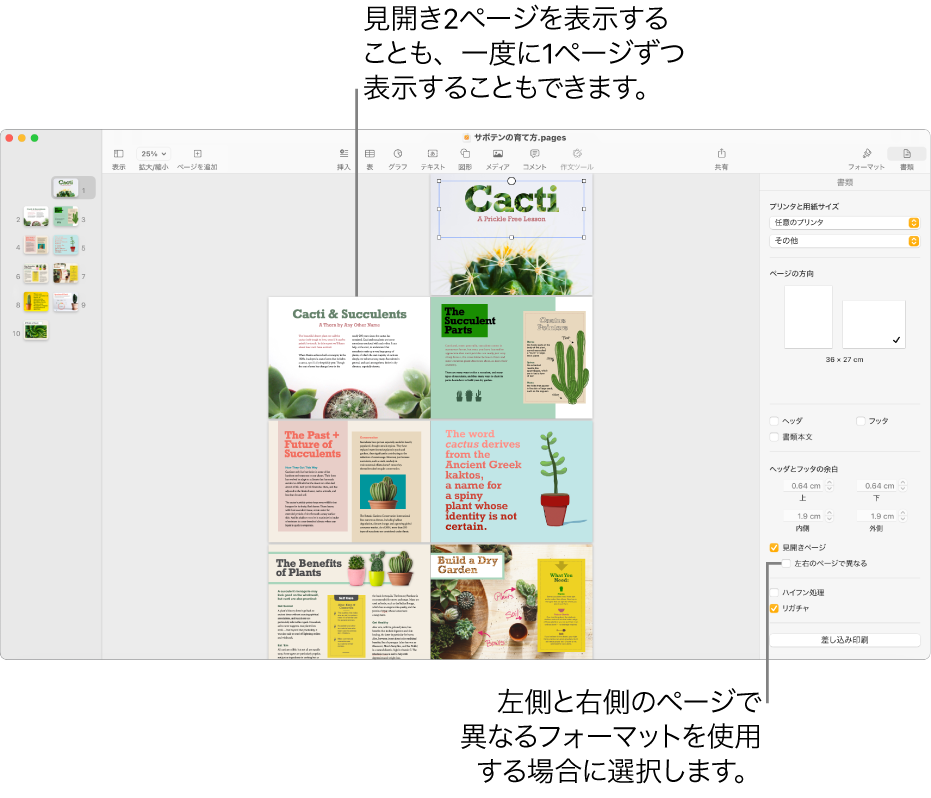Click the 上 top margin field

click(x=802, y=486)
